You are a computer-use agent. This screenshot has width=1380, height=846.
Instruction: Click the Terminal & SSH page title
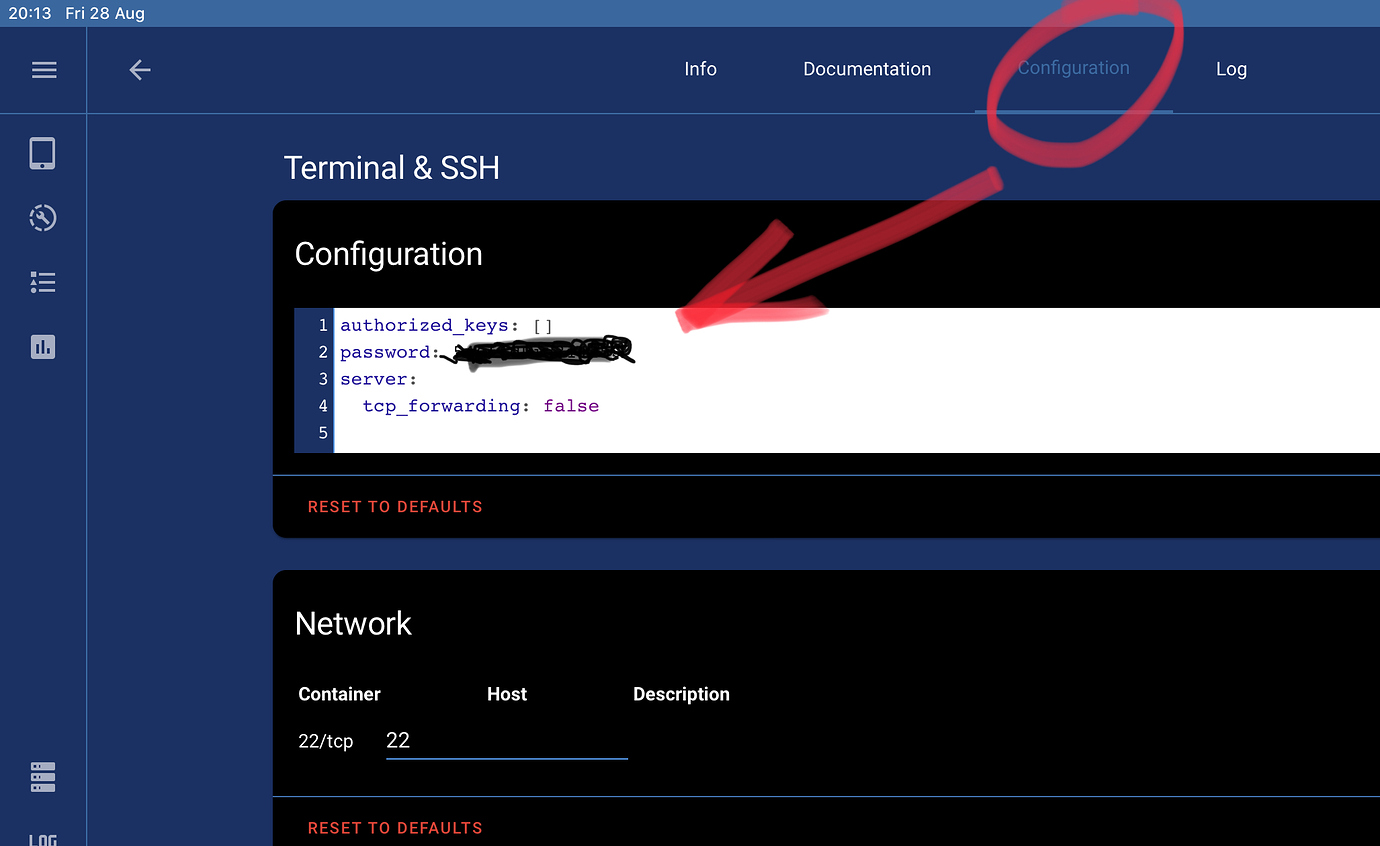(x=392, y=168)
